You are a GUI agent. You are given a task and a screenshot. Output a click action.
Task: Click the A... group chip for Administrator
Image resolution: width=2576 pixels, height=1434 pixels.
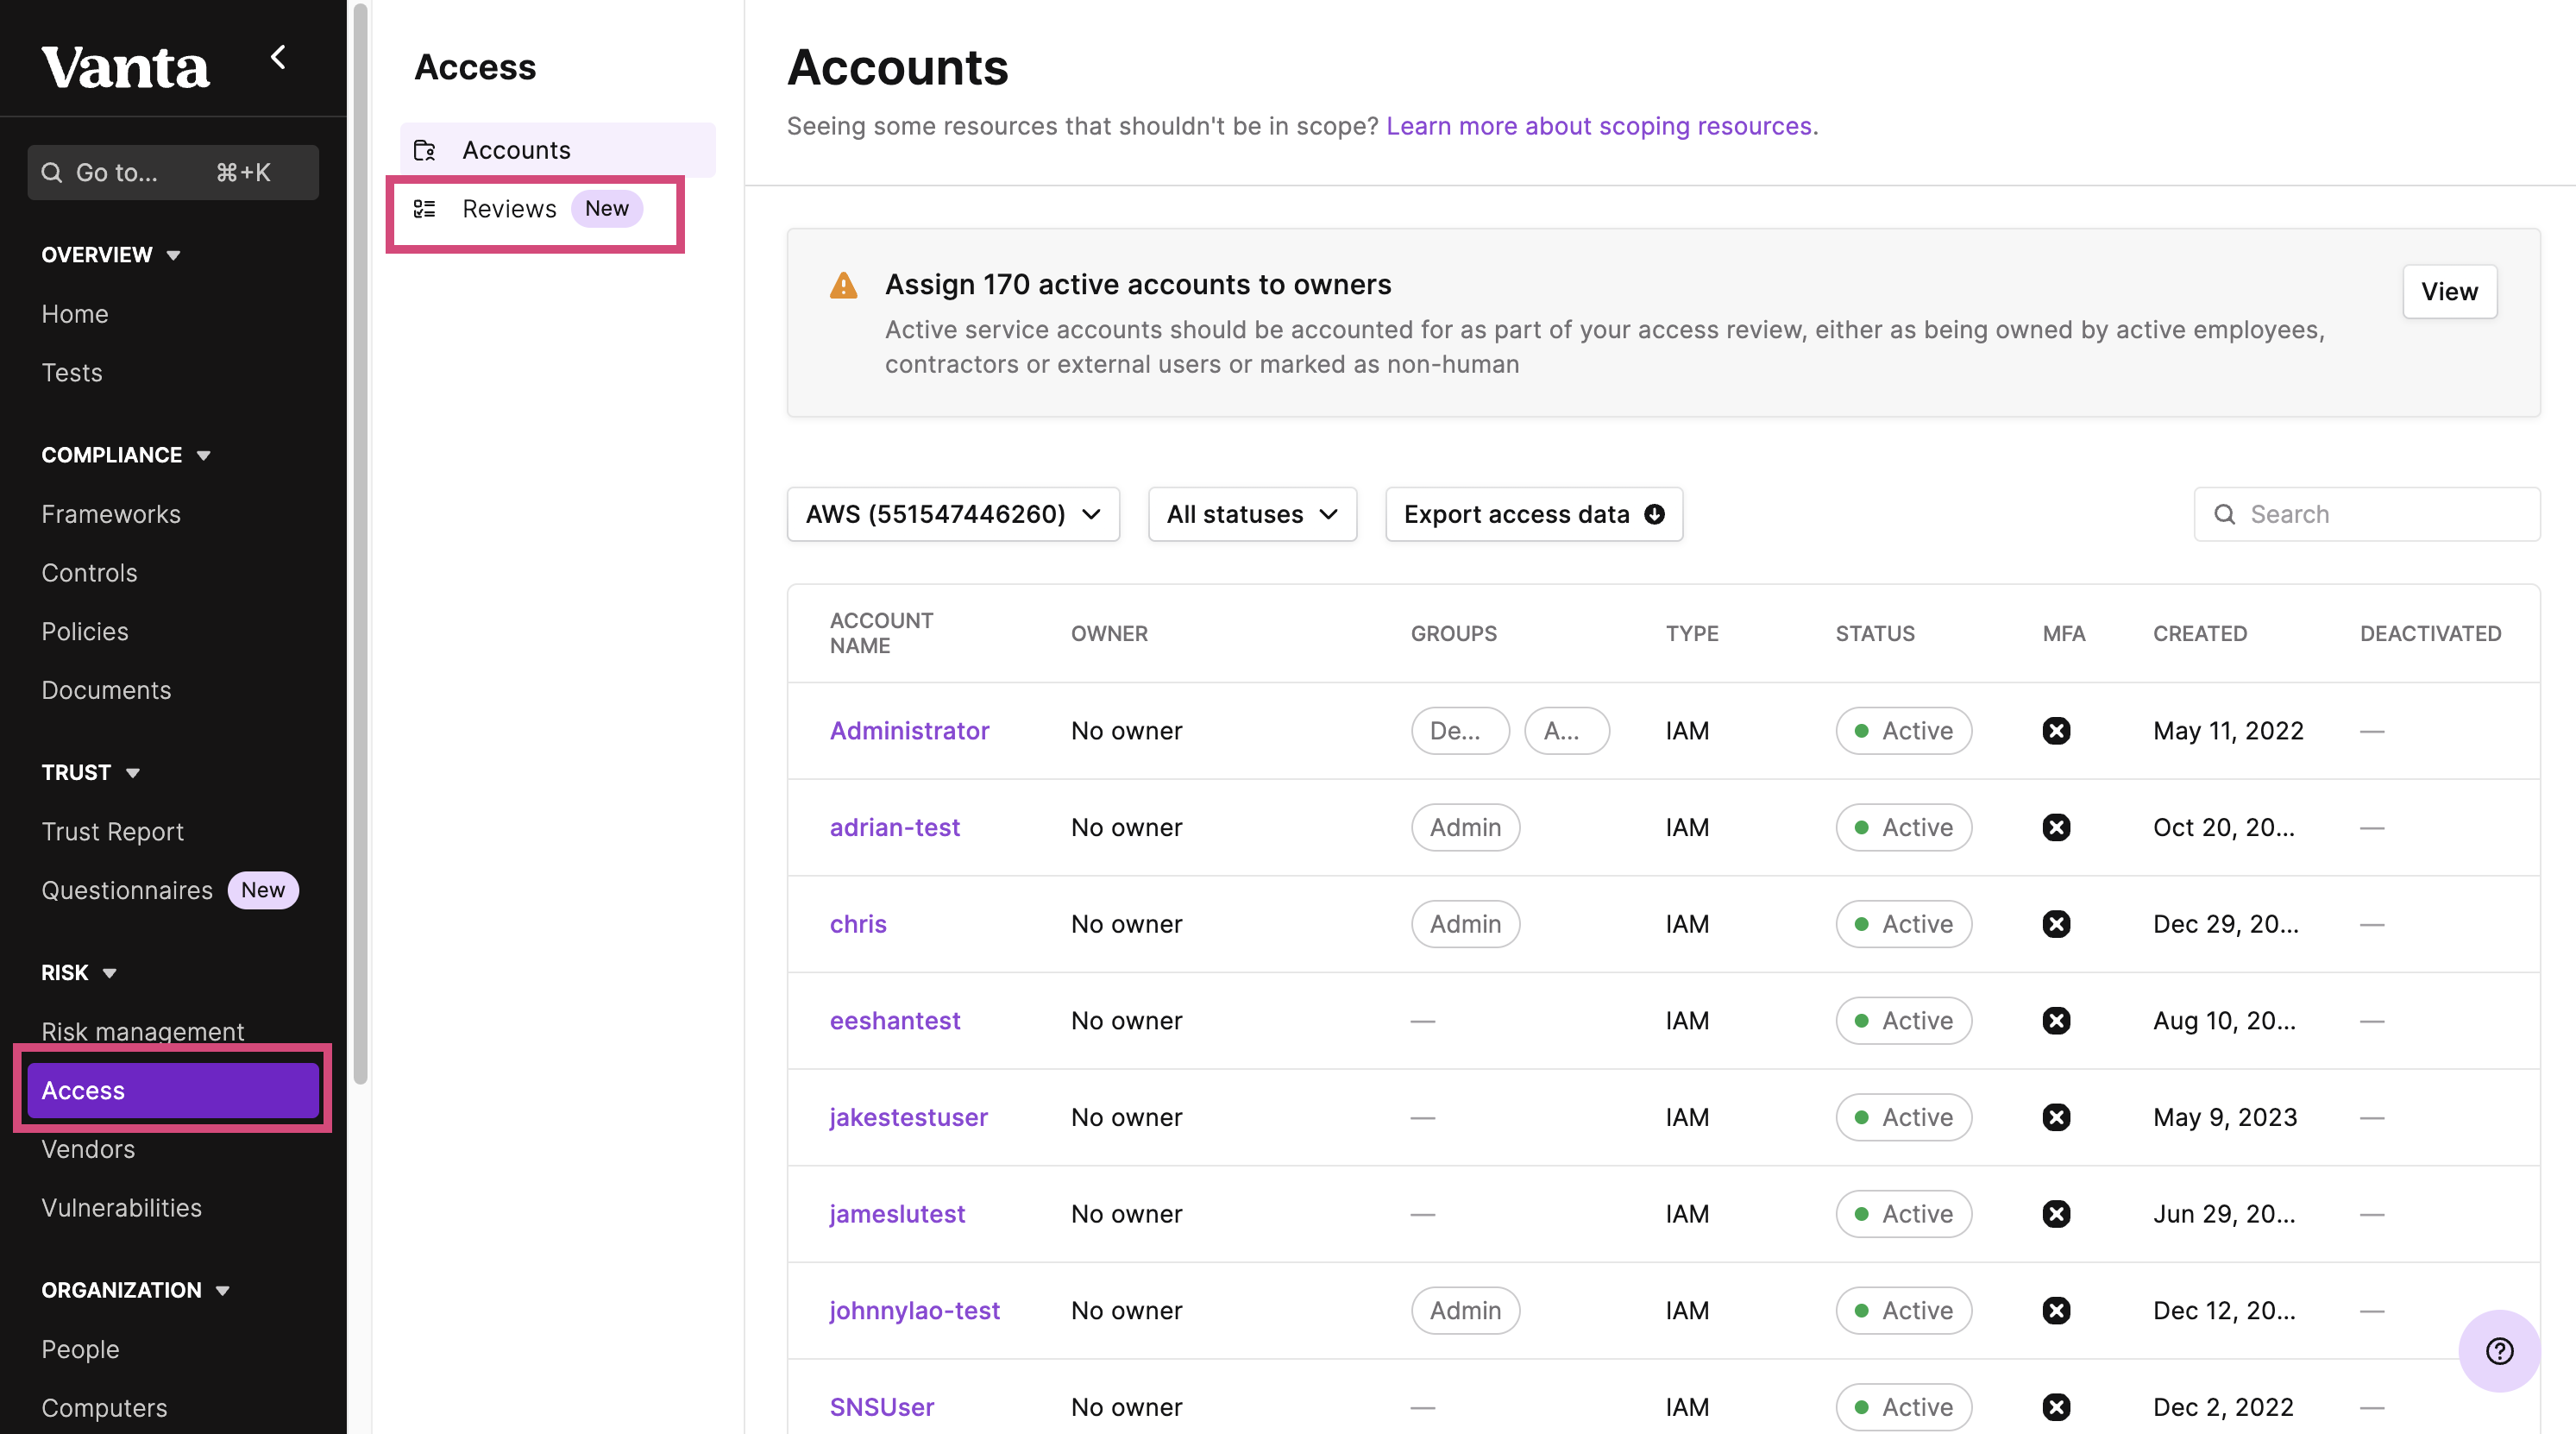(x=1566, y=731)
